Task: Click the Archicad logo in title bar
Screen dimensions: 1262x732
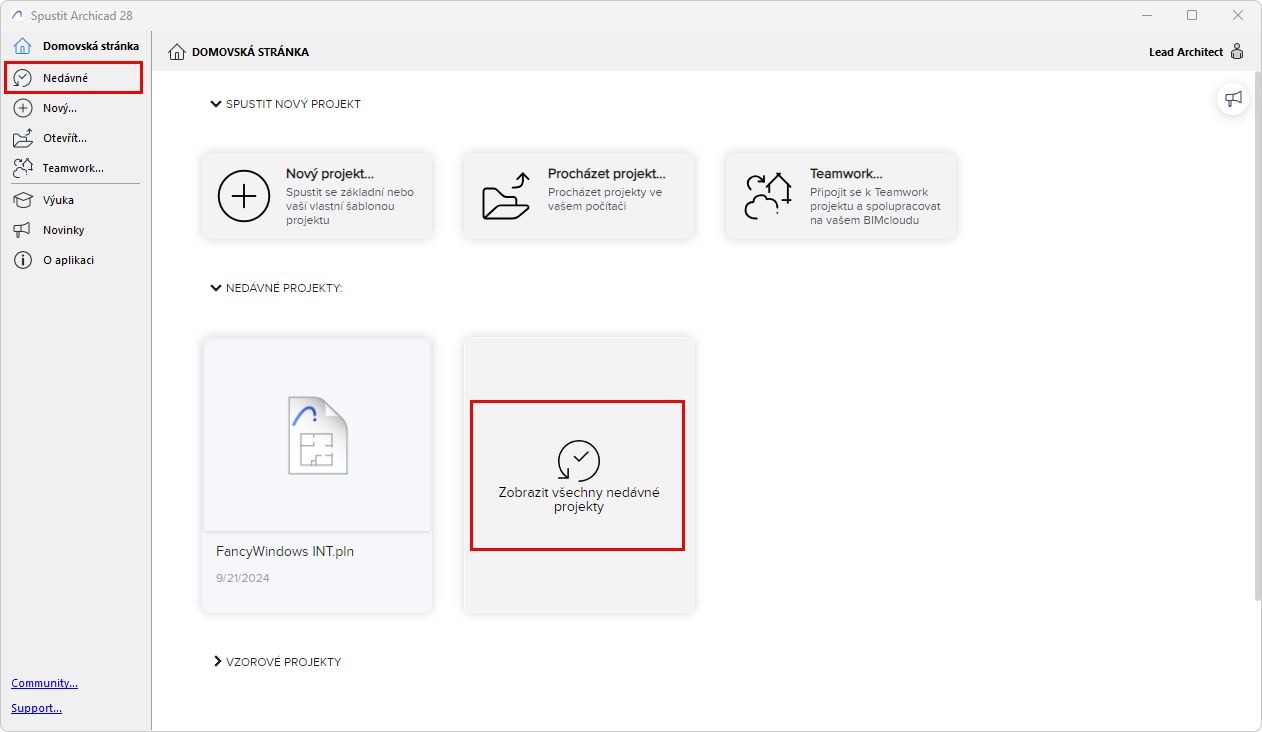Action: pos(16,15)
